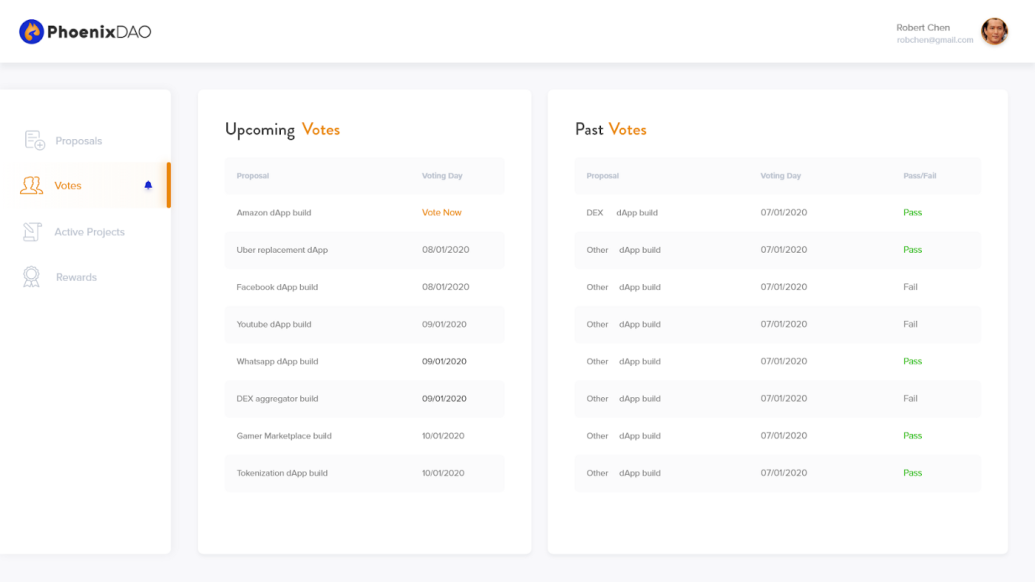The width and height of the screenshot is (1035, 582).
Task: Click the Rewards ribbon badge icon
Action: tap(31, 276)
